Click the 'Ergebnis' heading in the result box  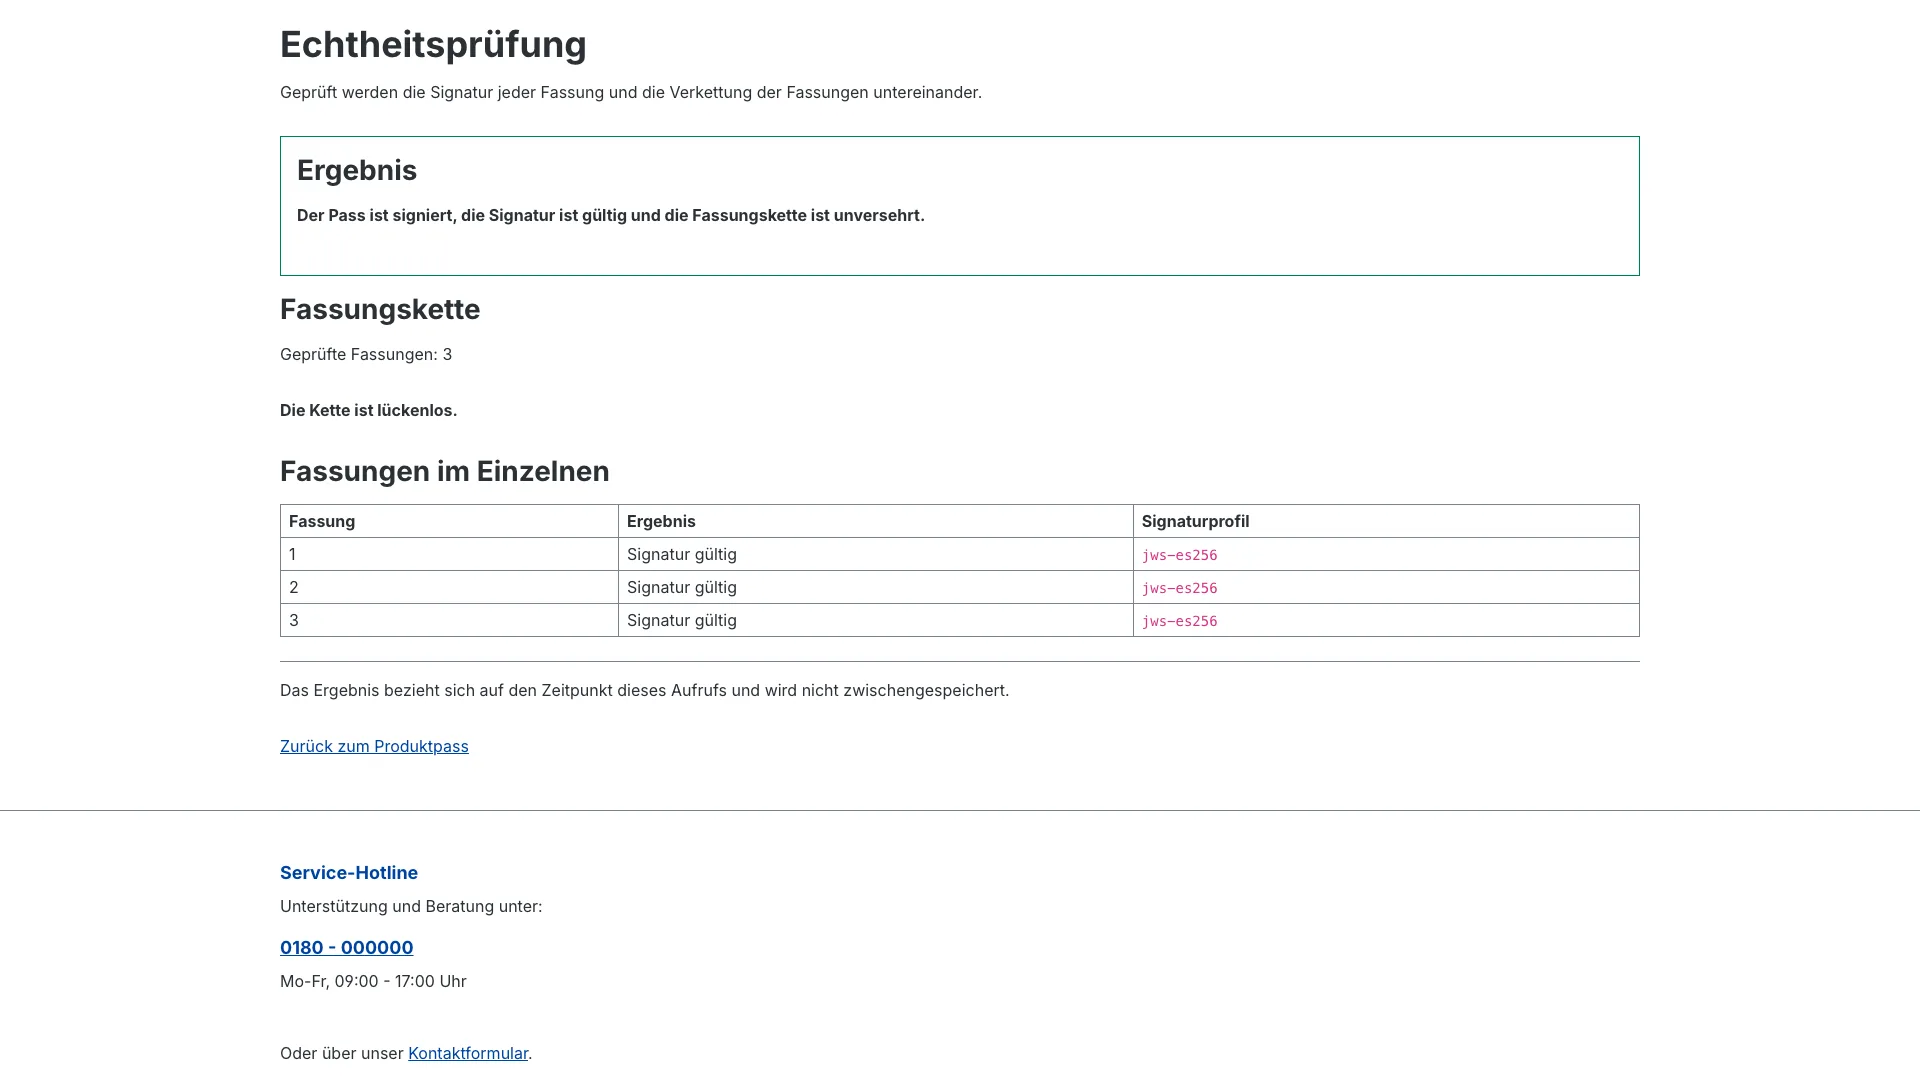[357, 170]
